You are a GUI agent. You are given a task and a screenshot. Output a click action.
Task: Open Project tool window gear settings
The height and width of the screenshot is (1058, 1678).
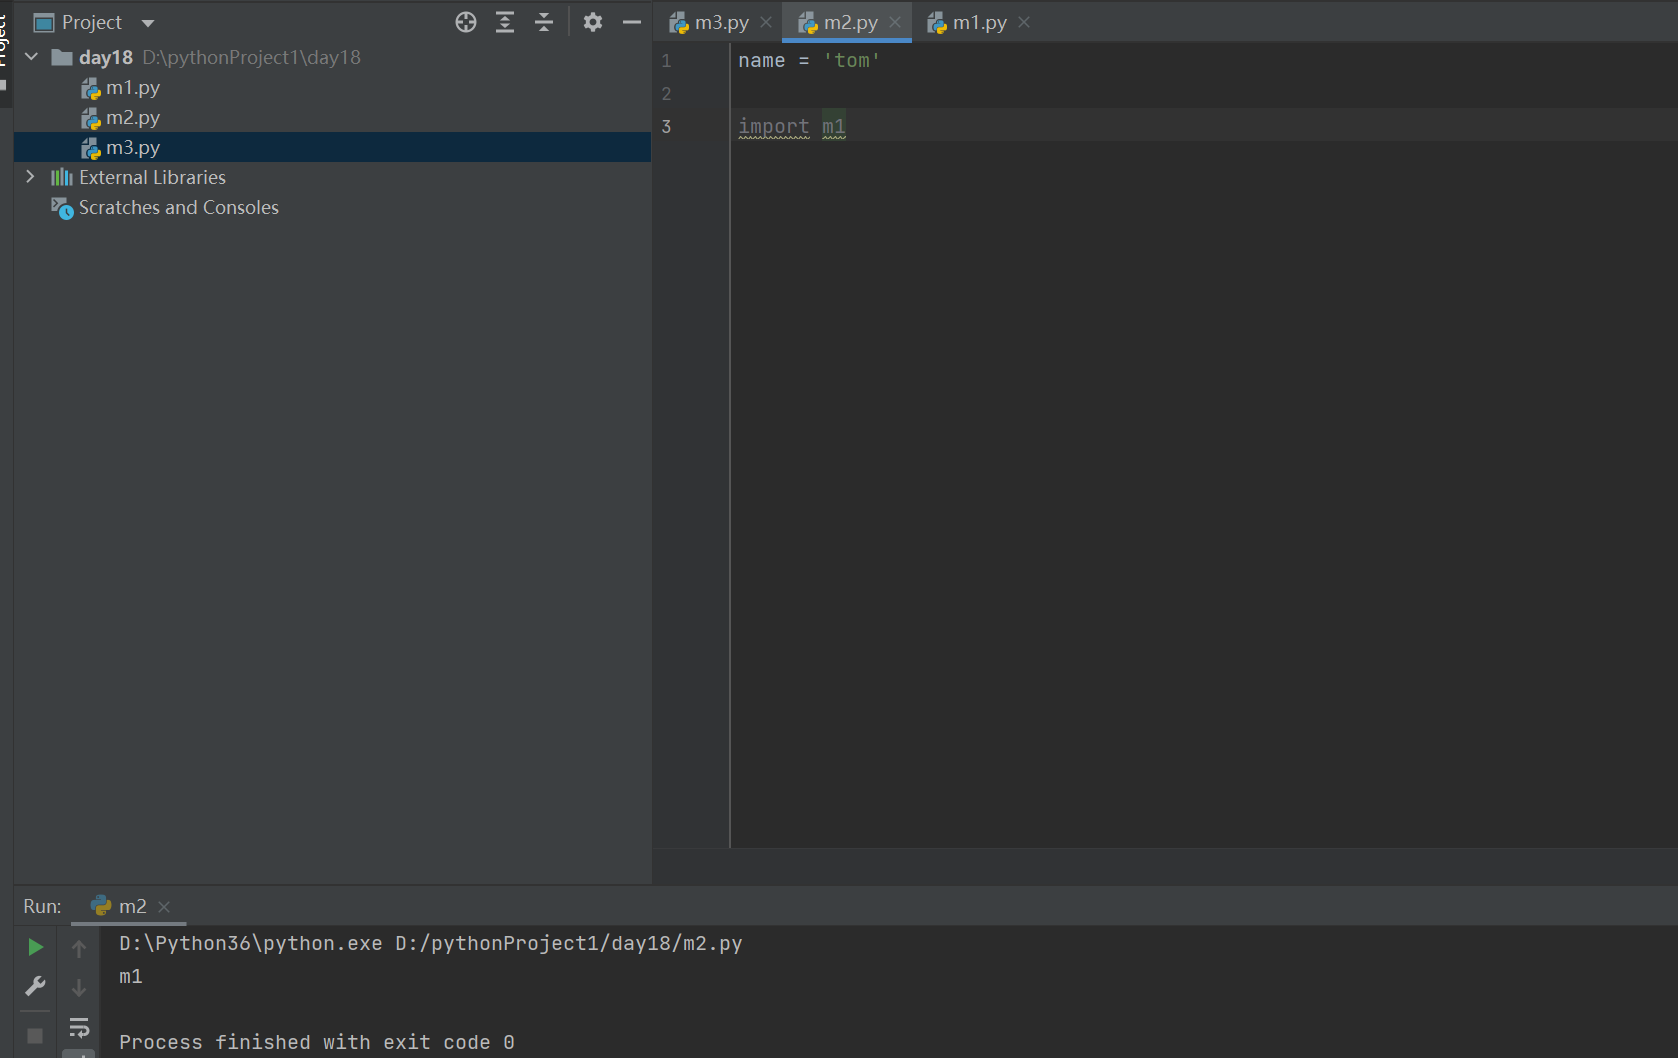pos(593,22)
